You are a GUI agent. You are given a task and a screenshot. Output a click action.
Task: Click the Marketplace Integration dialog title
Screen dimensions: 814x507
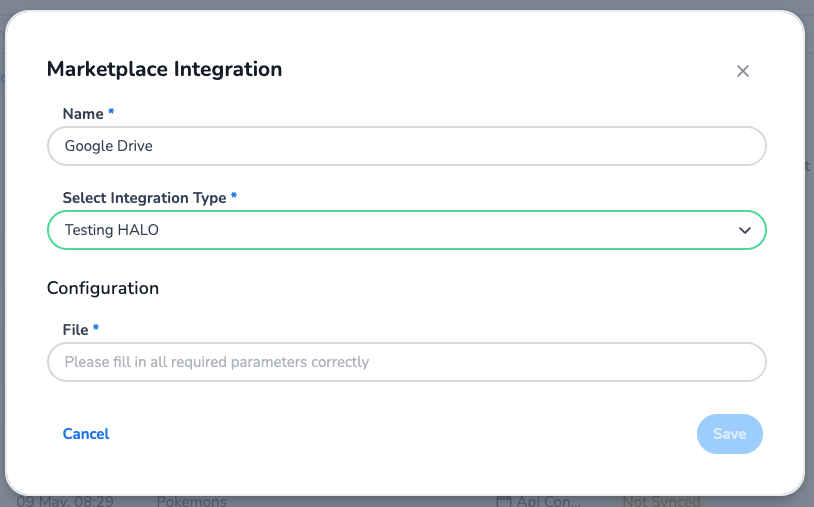click(164, 69)
